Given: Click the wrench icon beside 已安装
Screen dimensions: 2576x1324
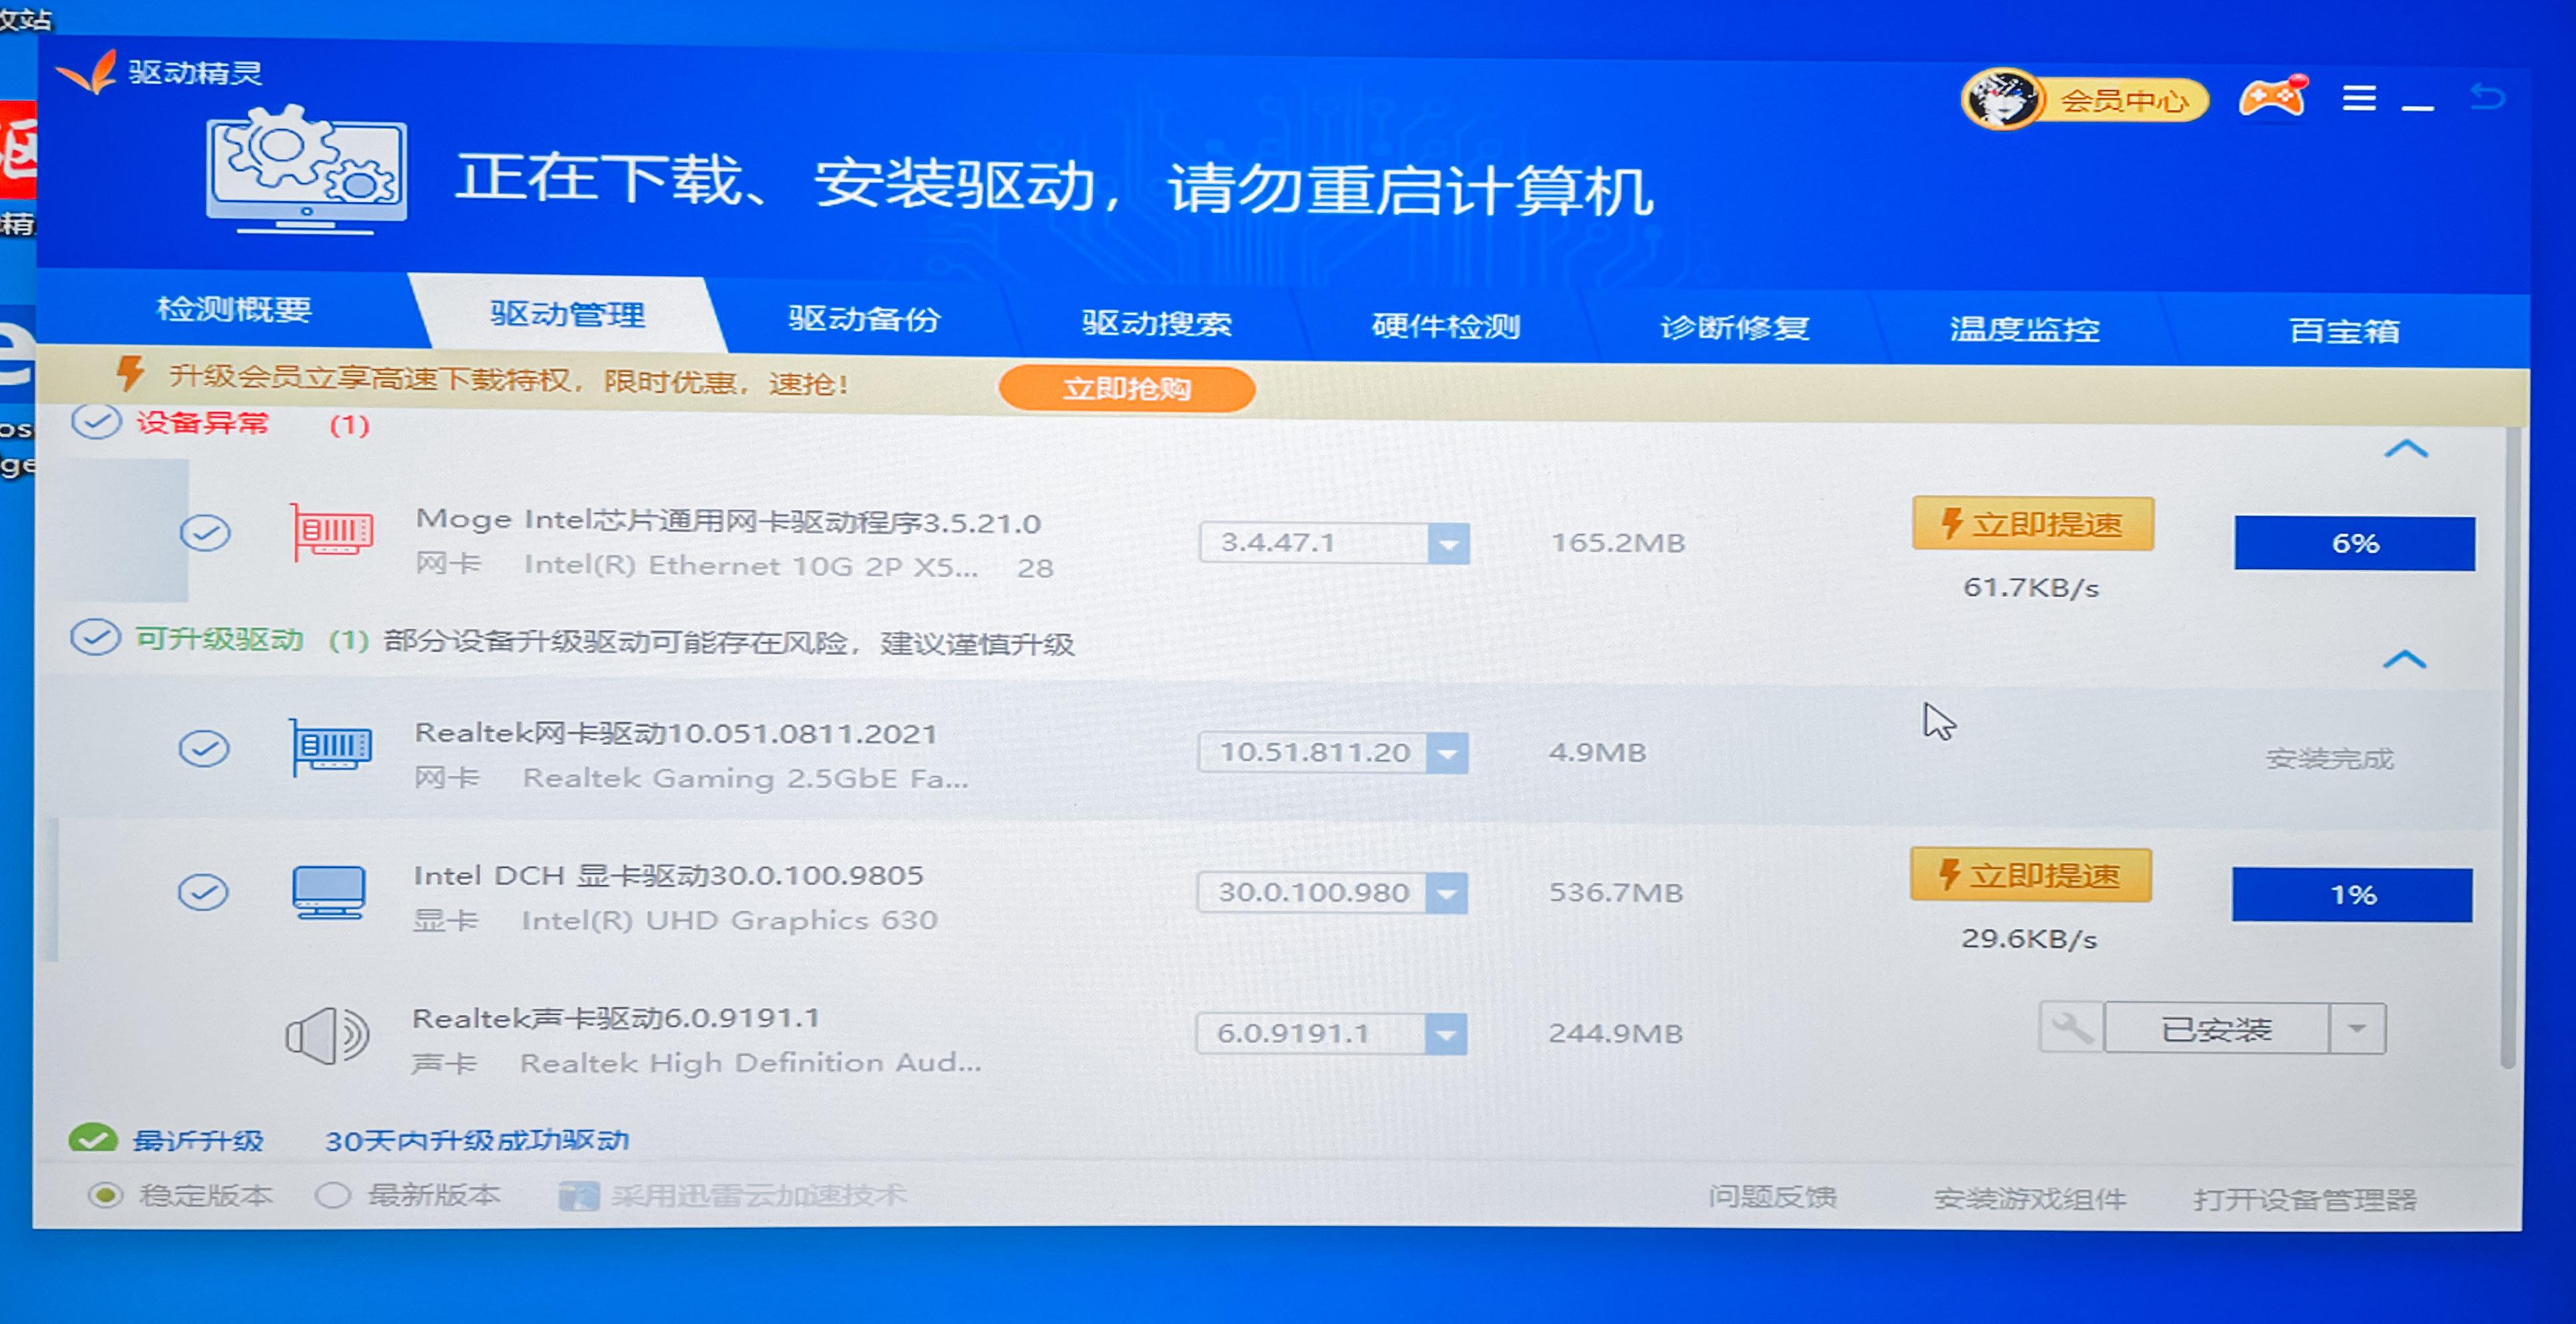Looking at the screenshot, I should (2071, 1028).
